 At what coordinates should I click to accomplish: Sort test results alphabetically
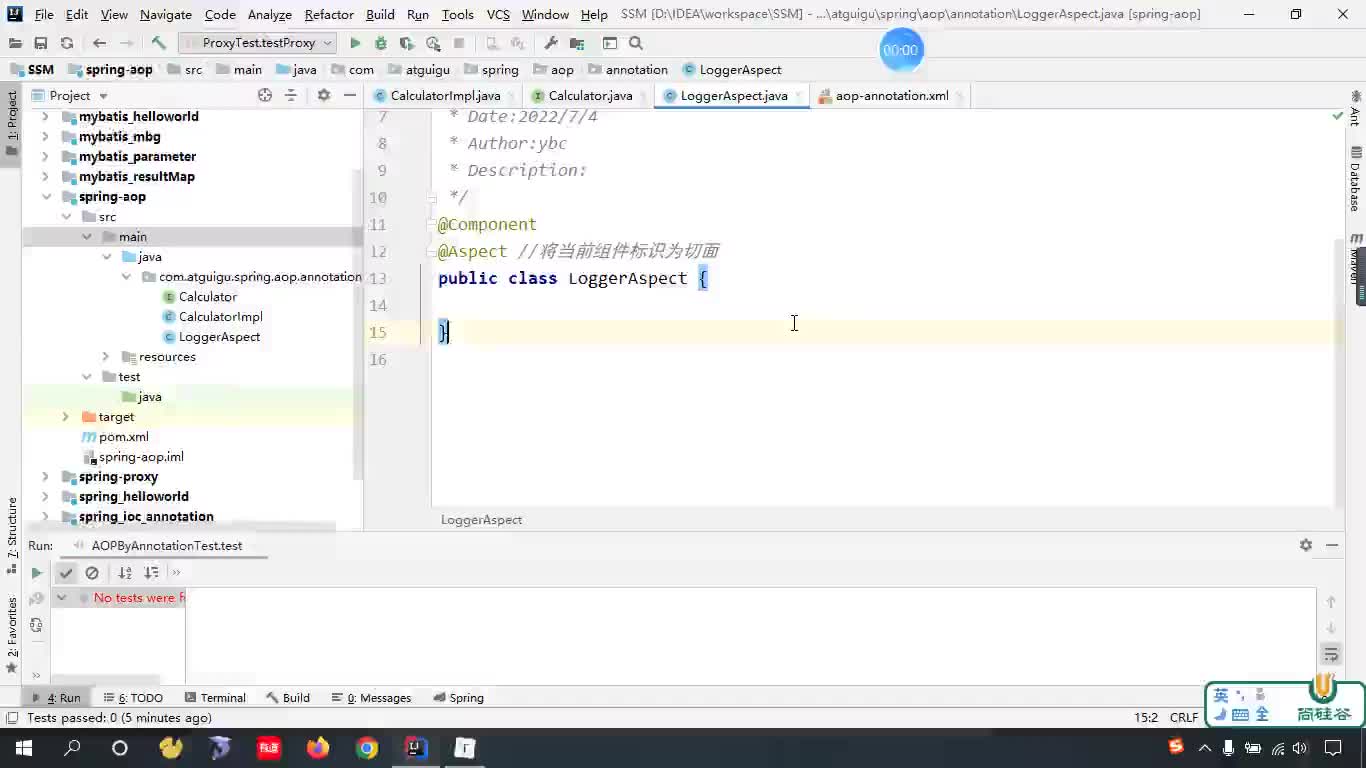pos(125,573)
